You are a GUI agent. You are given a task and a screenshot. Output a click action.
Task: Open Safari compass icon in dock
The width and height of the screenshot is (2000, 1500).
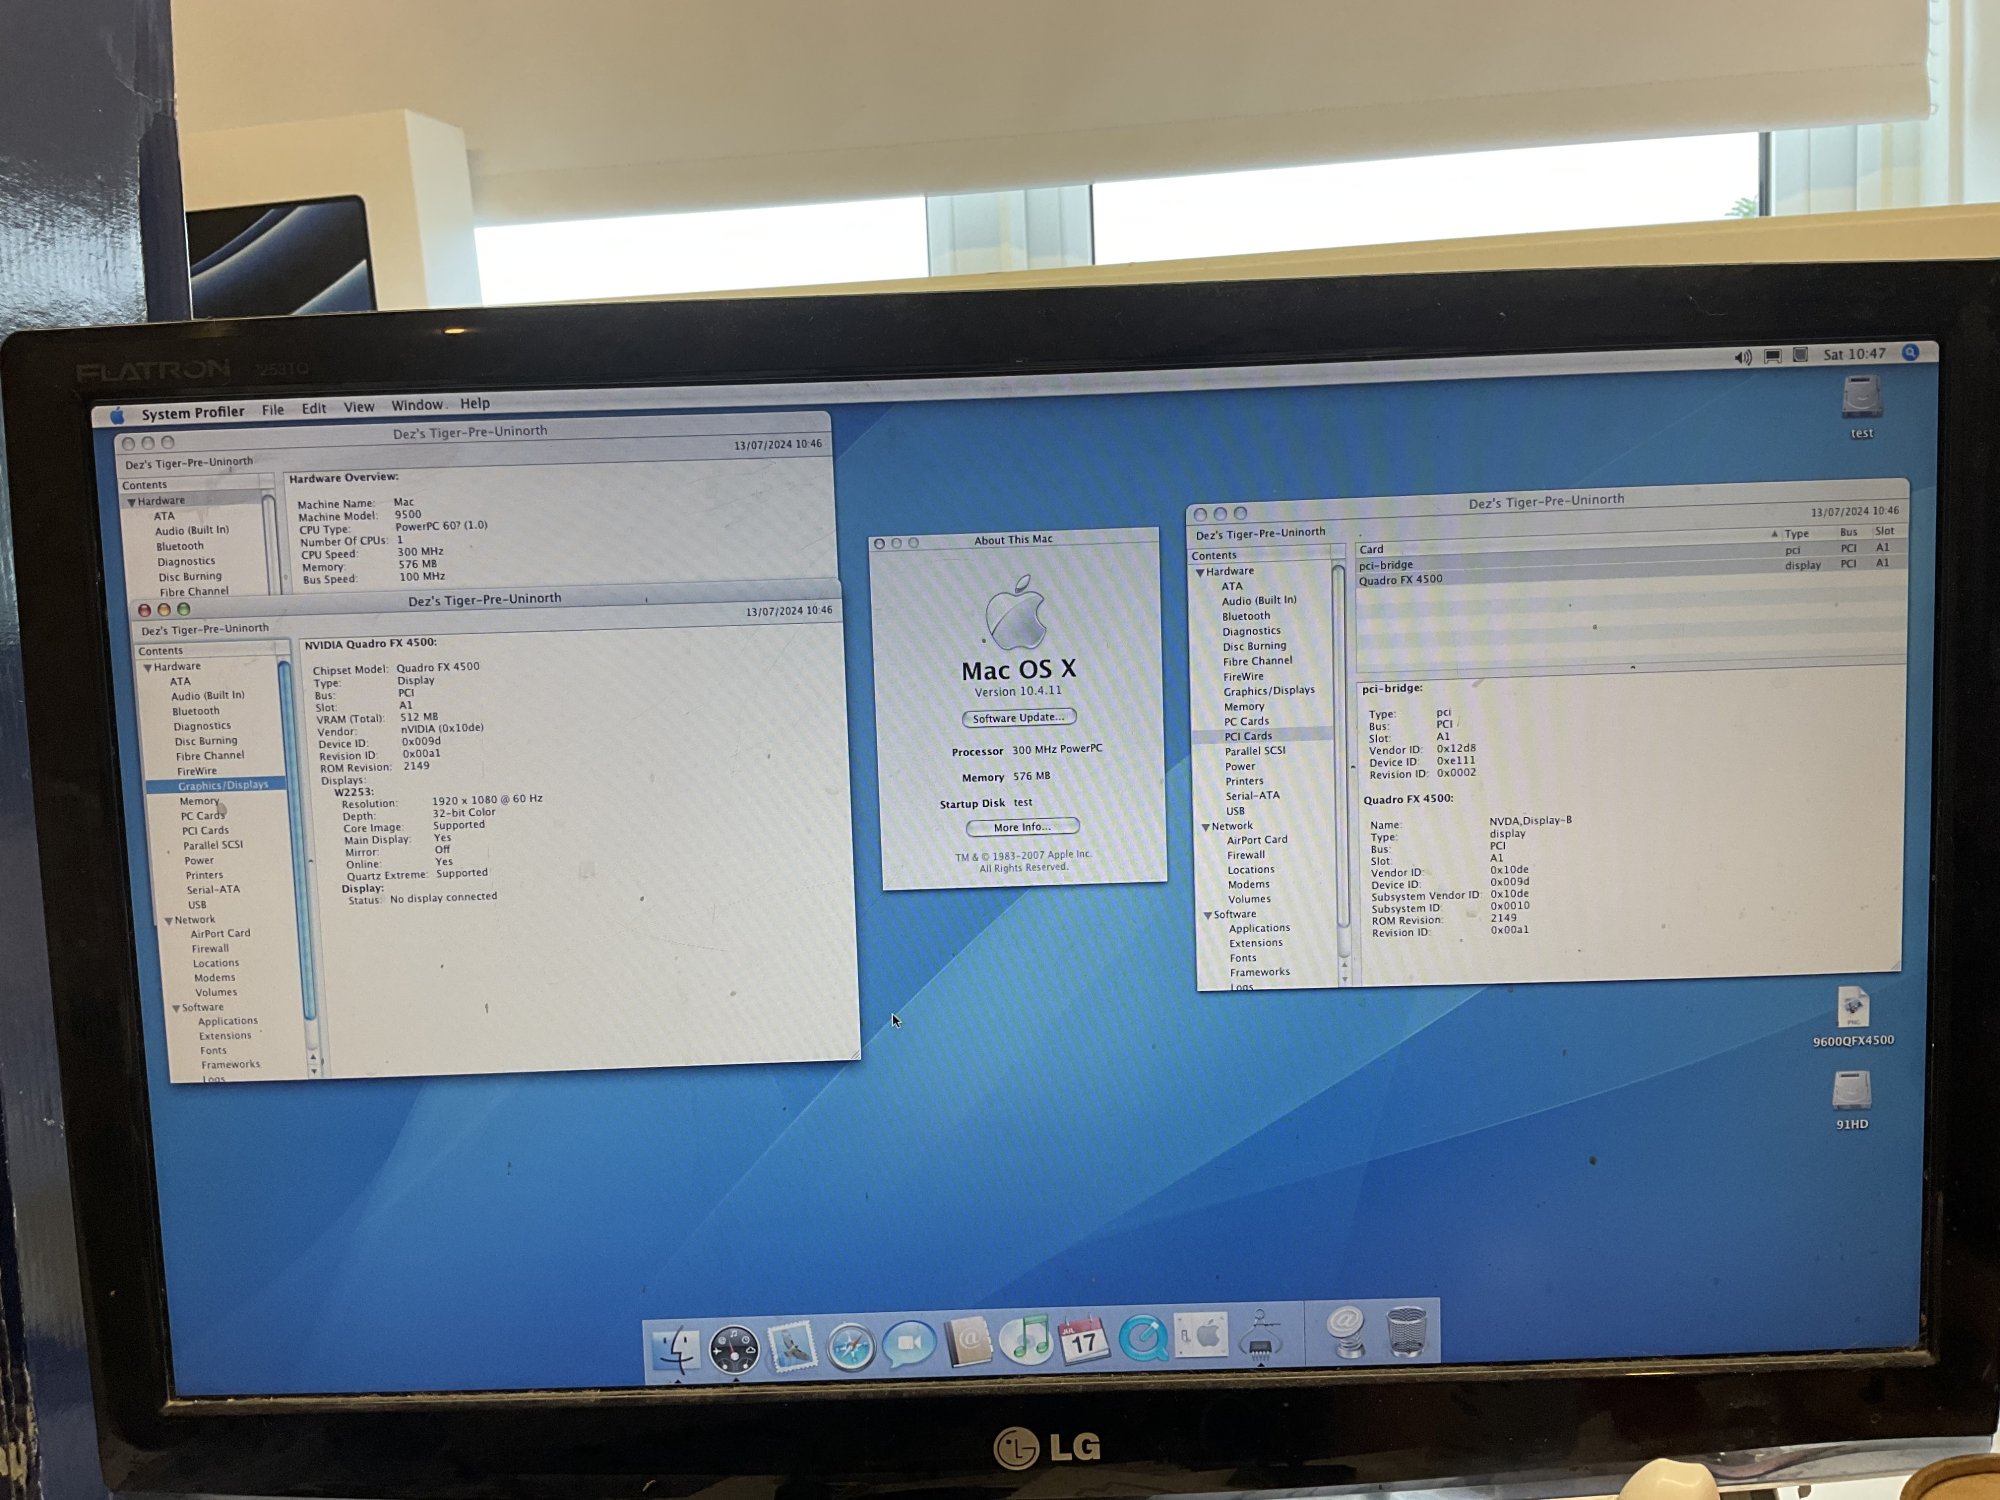click(851, 1346)
